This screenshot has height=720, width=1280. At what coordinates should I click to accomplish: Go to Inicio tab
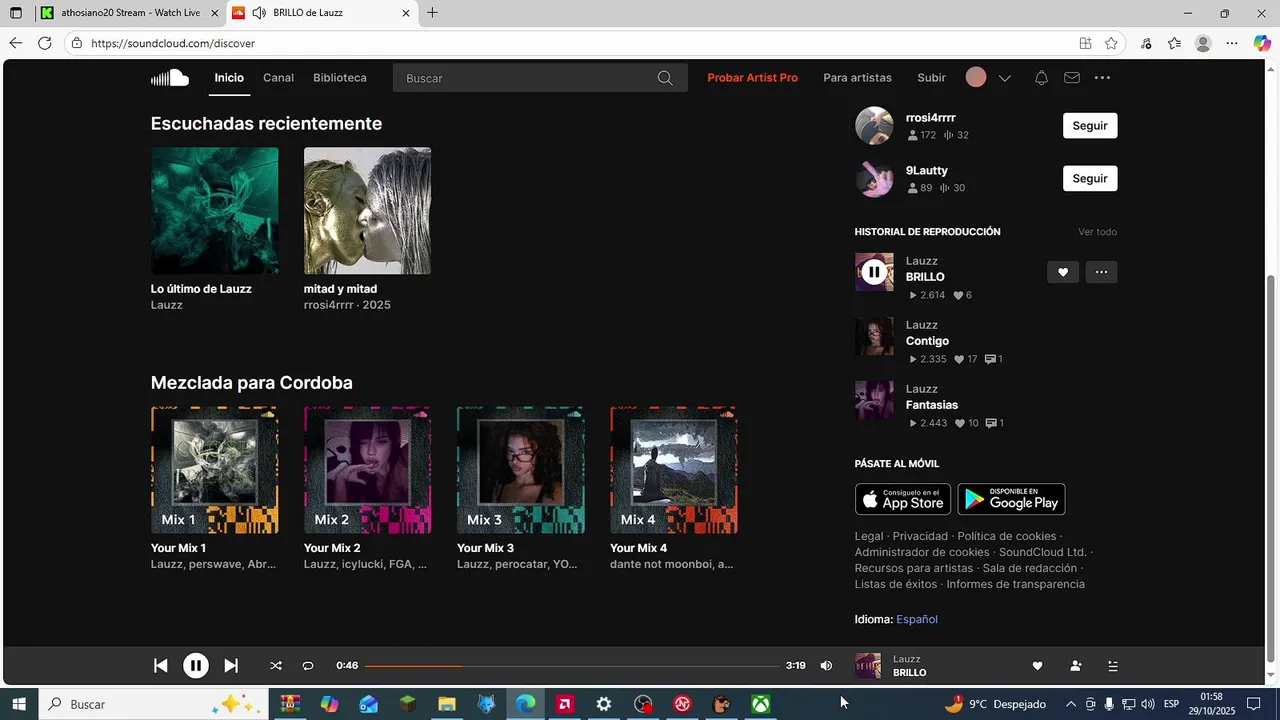(229, 78)
